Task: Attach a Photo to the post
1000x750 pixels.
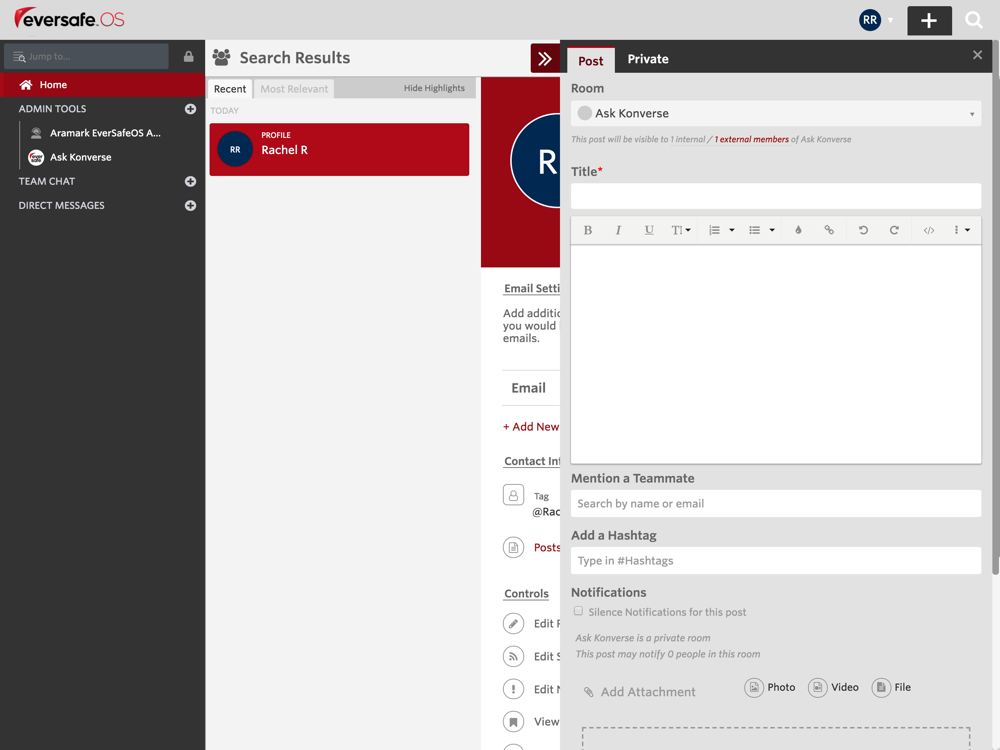Action: click(770, 688)
